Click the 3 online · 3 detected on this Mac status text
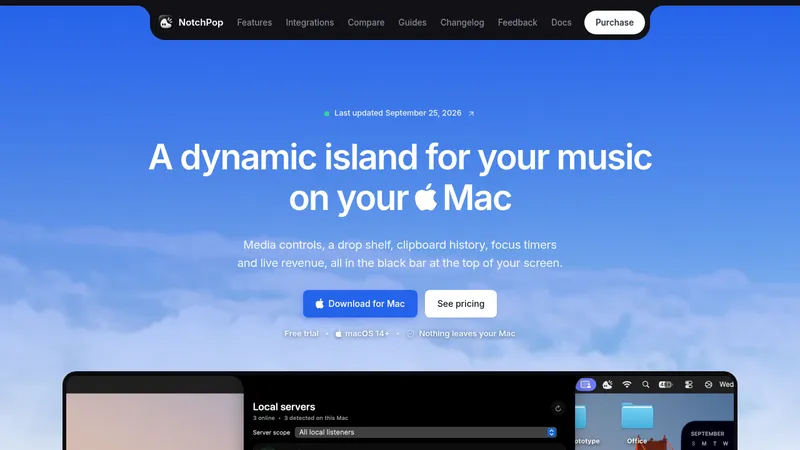The width and height of the screenshot is (800, 450). pos(301,418)
